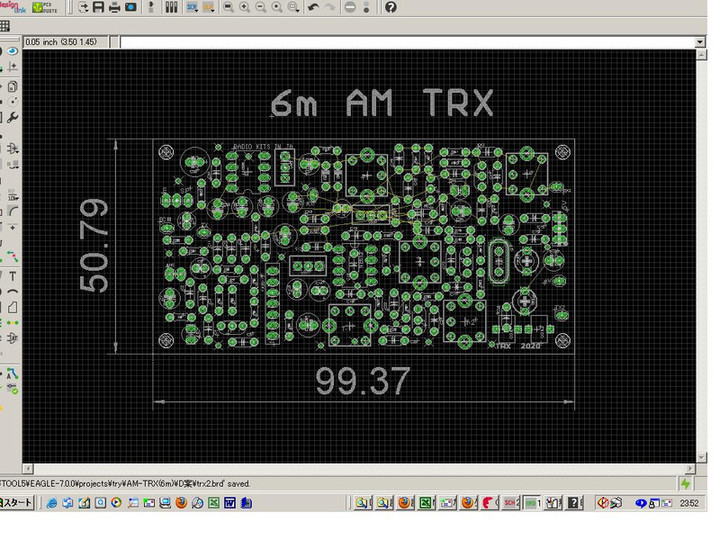Image resolution: width=720 pixels, height=540 pixels.
Task: Click the Print icon in the toolbar
Action: point(114,8)
